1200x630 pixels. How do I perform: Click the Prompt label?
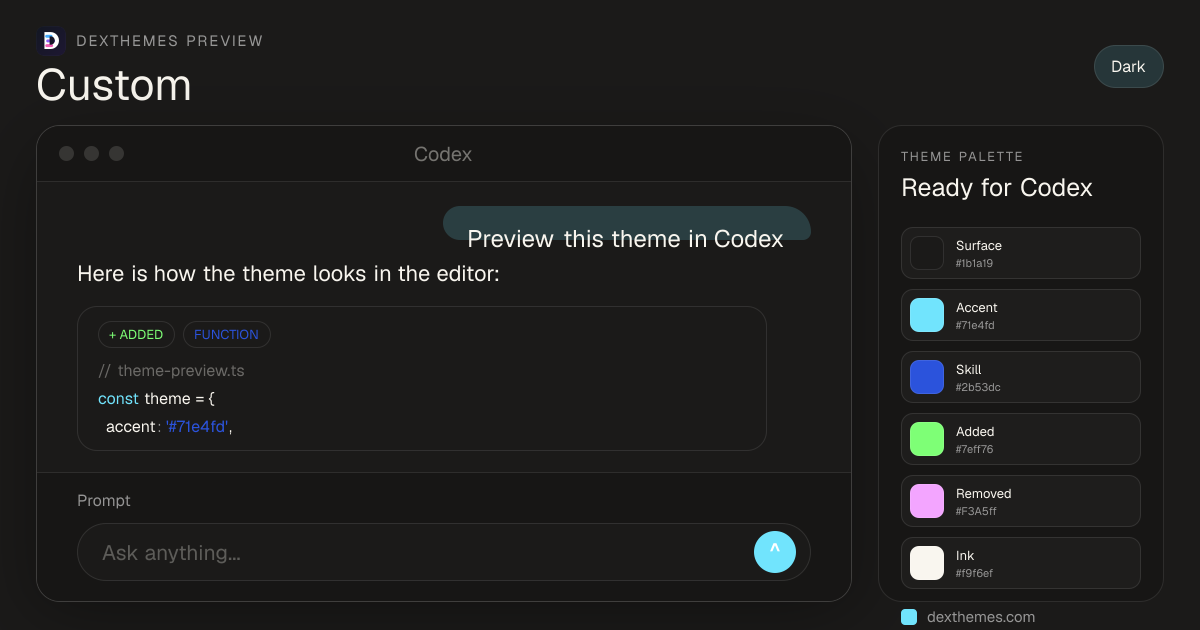click(x=104, y=501)
